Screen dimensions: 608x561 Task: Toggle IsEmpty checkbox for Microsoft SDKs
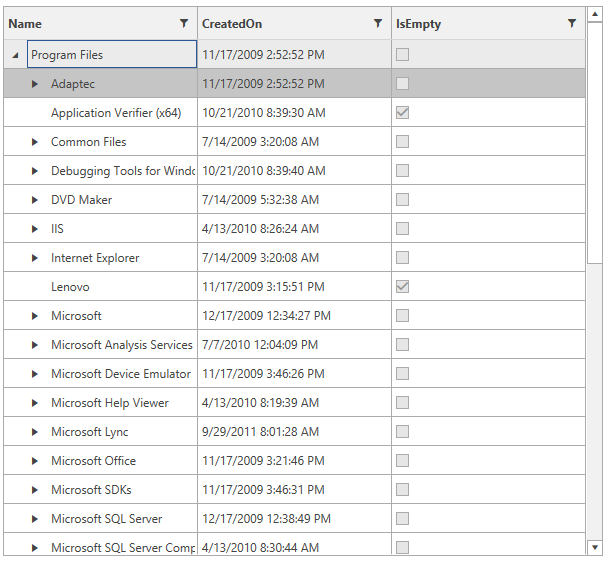(x=402, y=490)
